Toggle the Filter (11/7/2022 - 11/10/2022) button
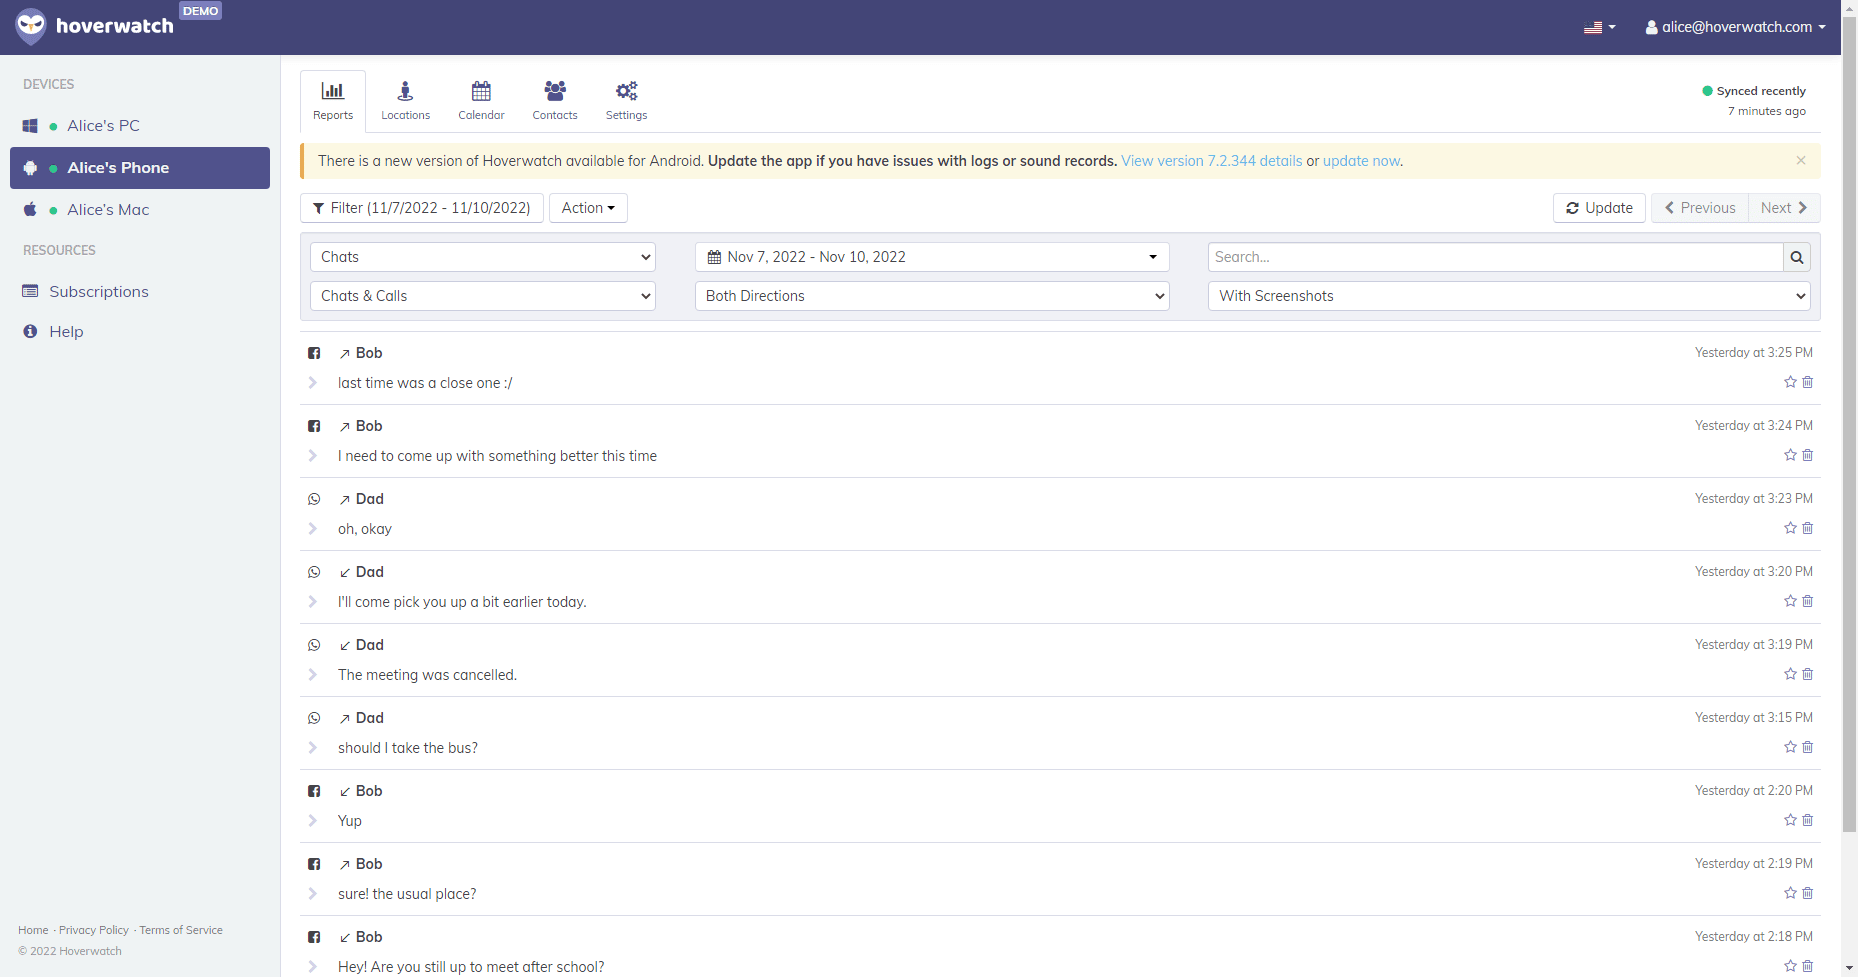Screen dimensions: 1858x977 [x=422, y=208]
